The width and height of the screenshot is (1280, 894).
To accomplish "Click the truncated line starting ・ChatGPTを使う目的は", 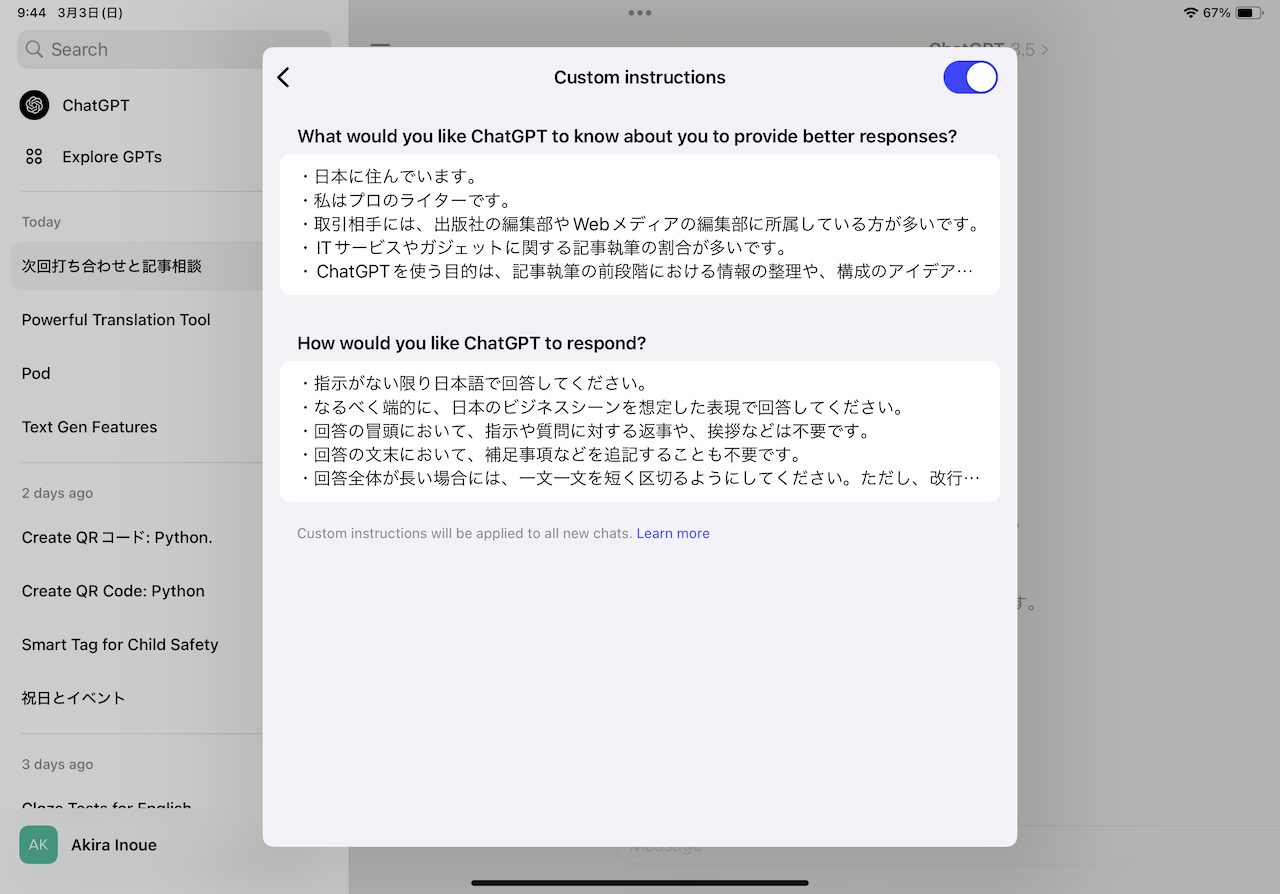I will [x=636, y=271].
